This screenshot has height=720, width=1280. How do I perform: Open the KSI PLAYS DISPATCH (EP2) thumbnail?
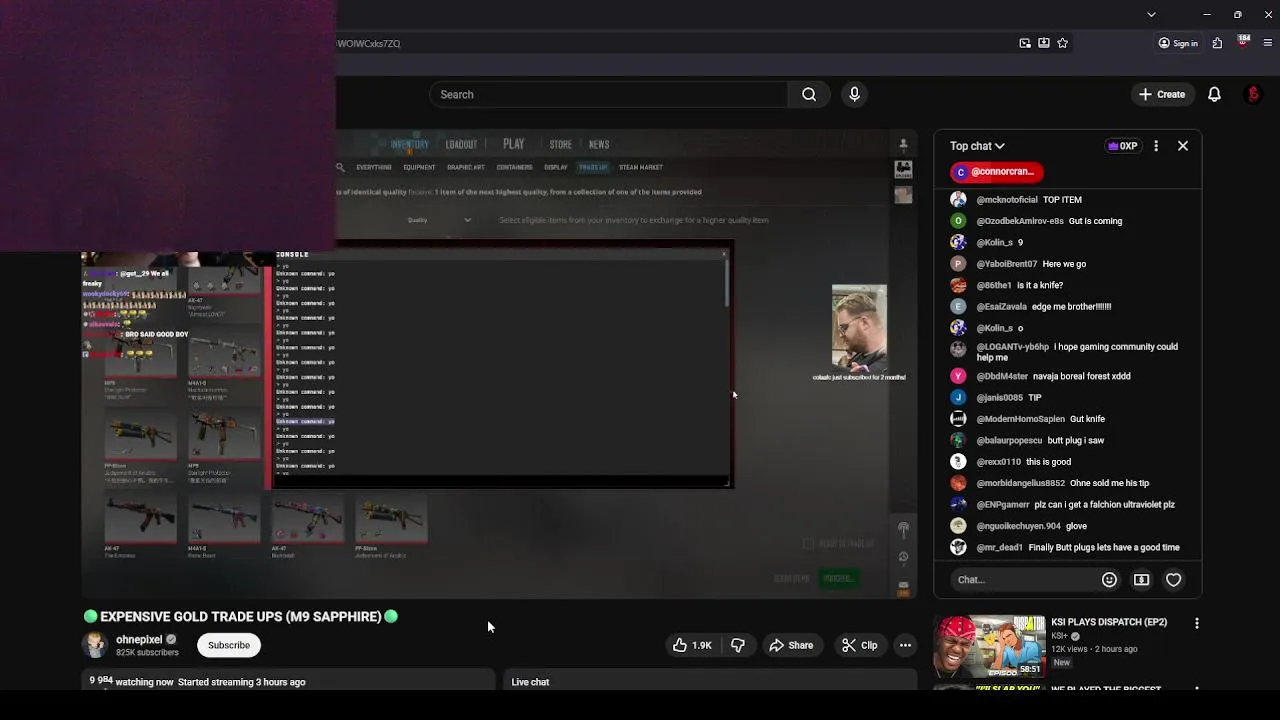(990, 647)
